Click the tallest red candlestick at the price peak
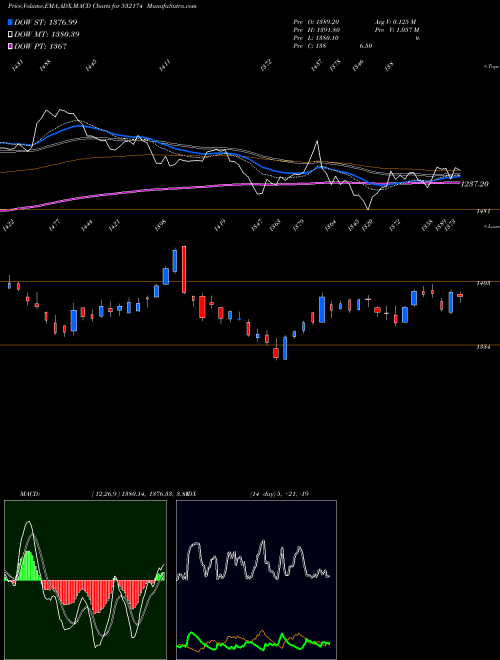Viewport: 500px width, 660px height. coord(184,269)
